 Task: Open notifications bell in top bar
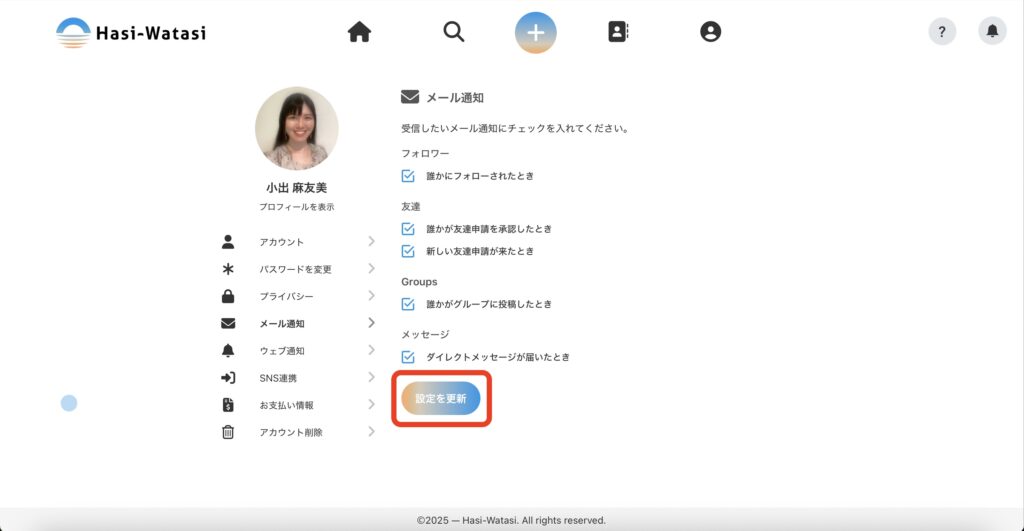[992, 31]
